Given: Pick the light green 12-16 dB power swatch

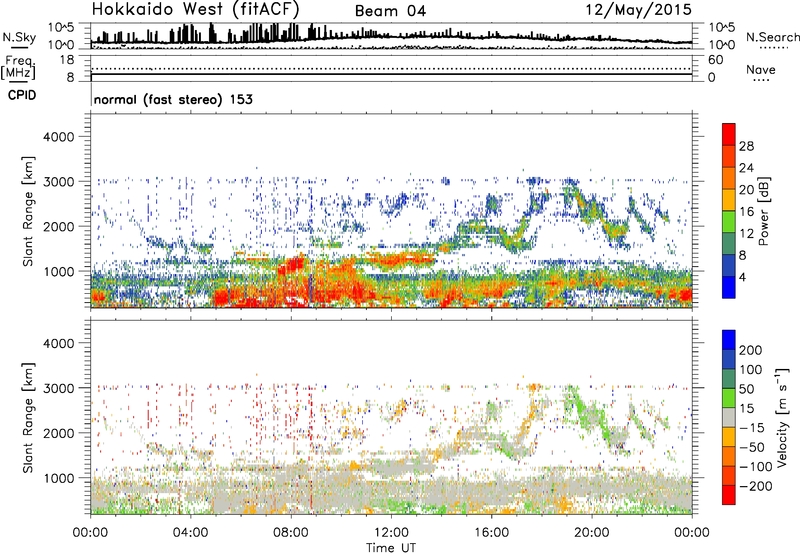Looking at the screenshot, I should [729, 222].
